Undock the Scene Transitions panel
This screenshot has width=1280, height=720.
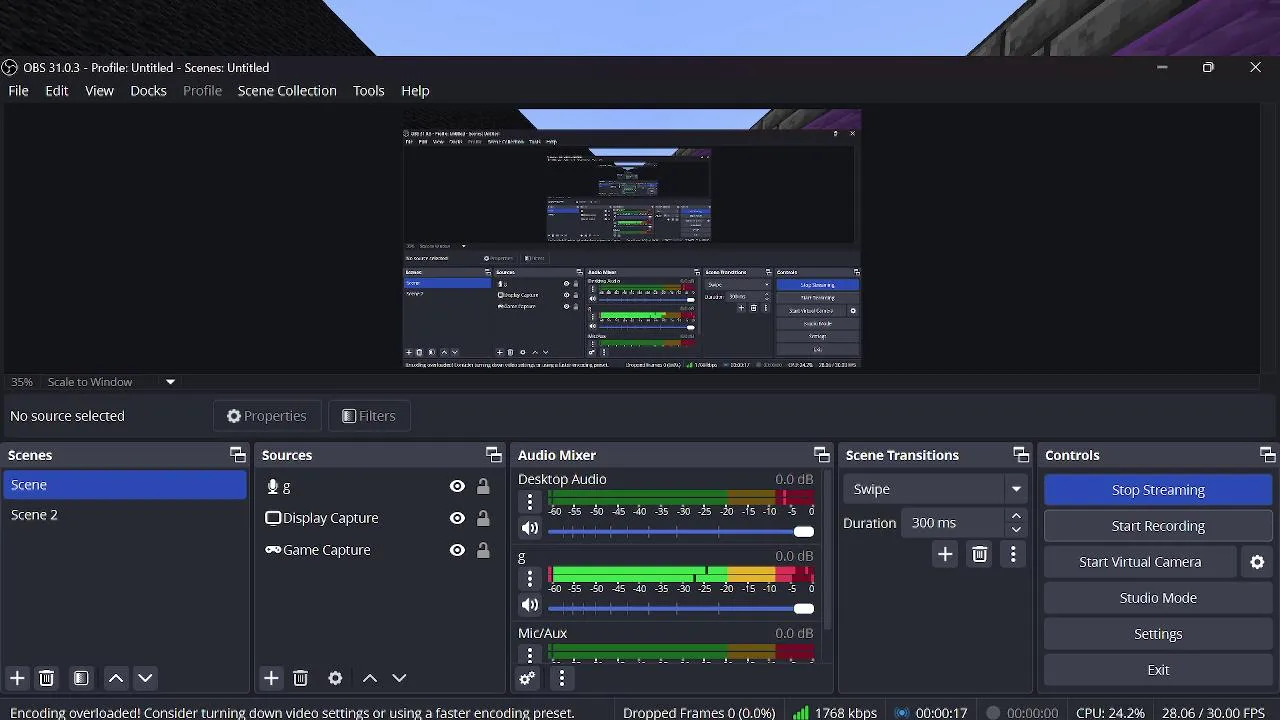coord(1020,455)
